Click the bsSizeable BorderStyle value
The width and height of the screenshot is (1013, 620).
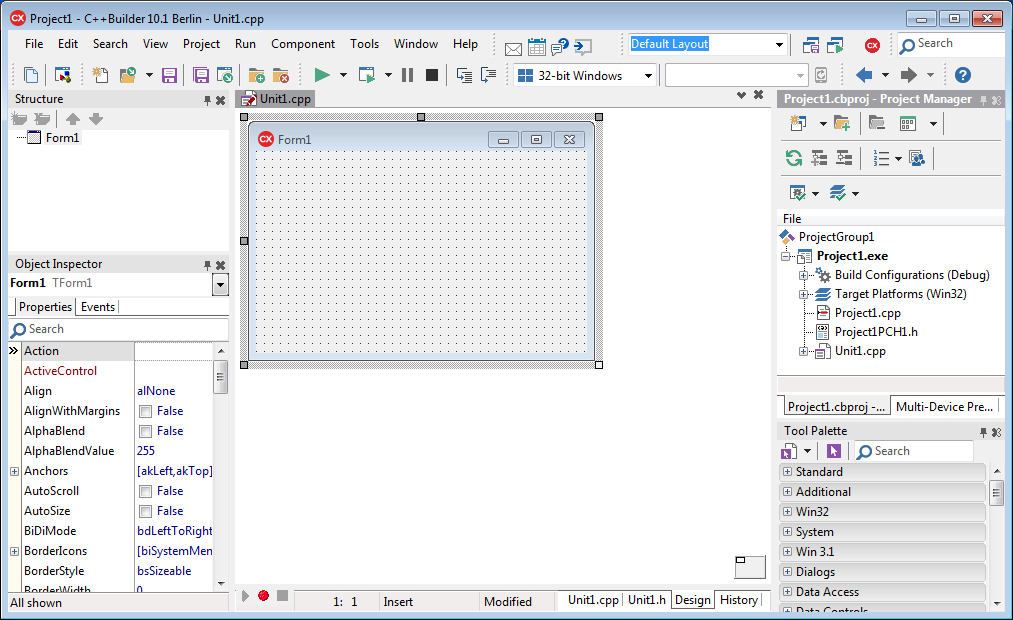tap(164, 571)
